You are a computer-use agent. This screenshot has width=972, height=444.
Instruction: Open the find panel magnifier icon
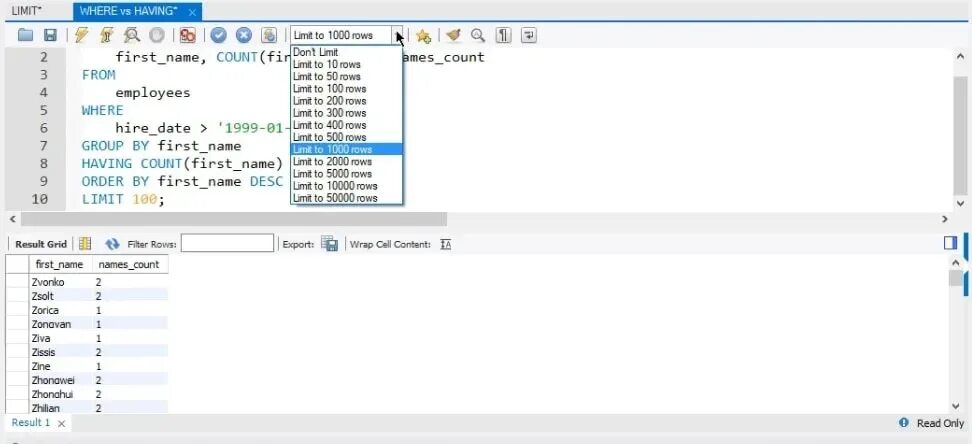click(x=477, y=35)
